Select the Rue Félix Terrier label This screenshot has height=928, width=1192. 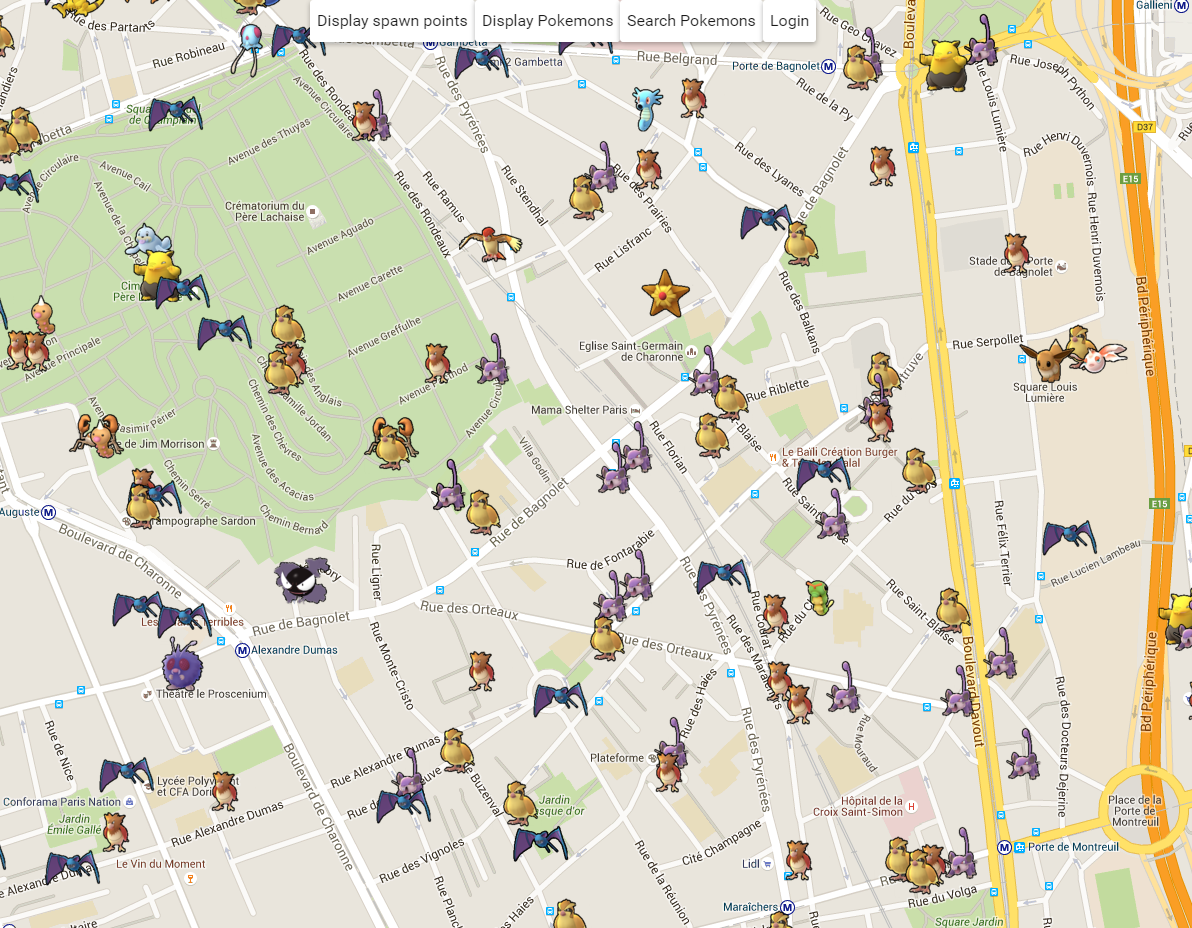click(1003, 543)
